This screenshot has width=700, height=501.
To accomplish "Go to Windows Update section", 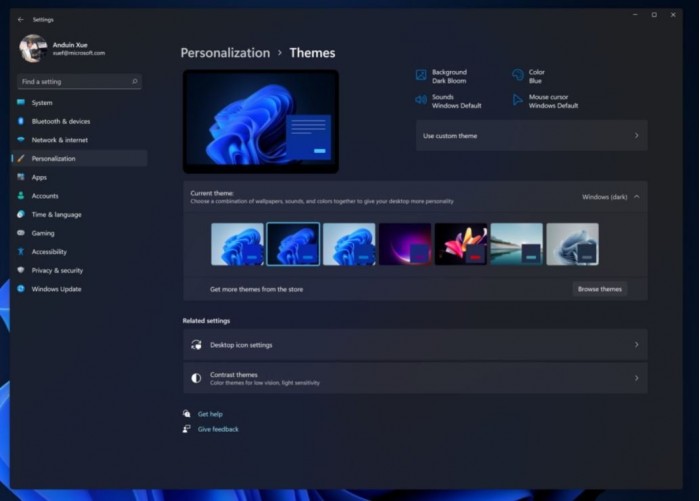I will (x=56, y=289).
